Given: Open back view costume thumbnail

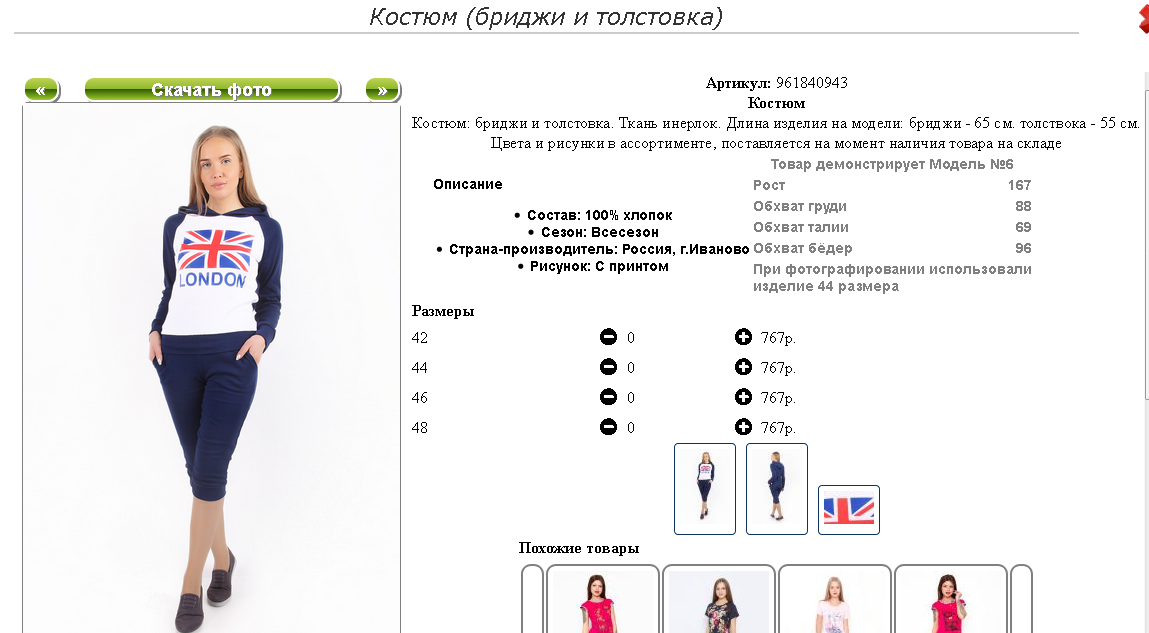Looking at the screenshot, I should (x=777, y=489).
